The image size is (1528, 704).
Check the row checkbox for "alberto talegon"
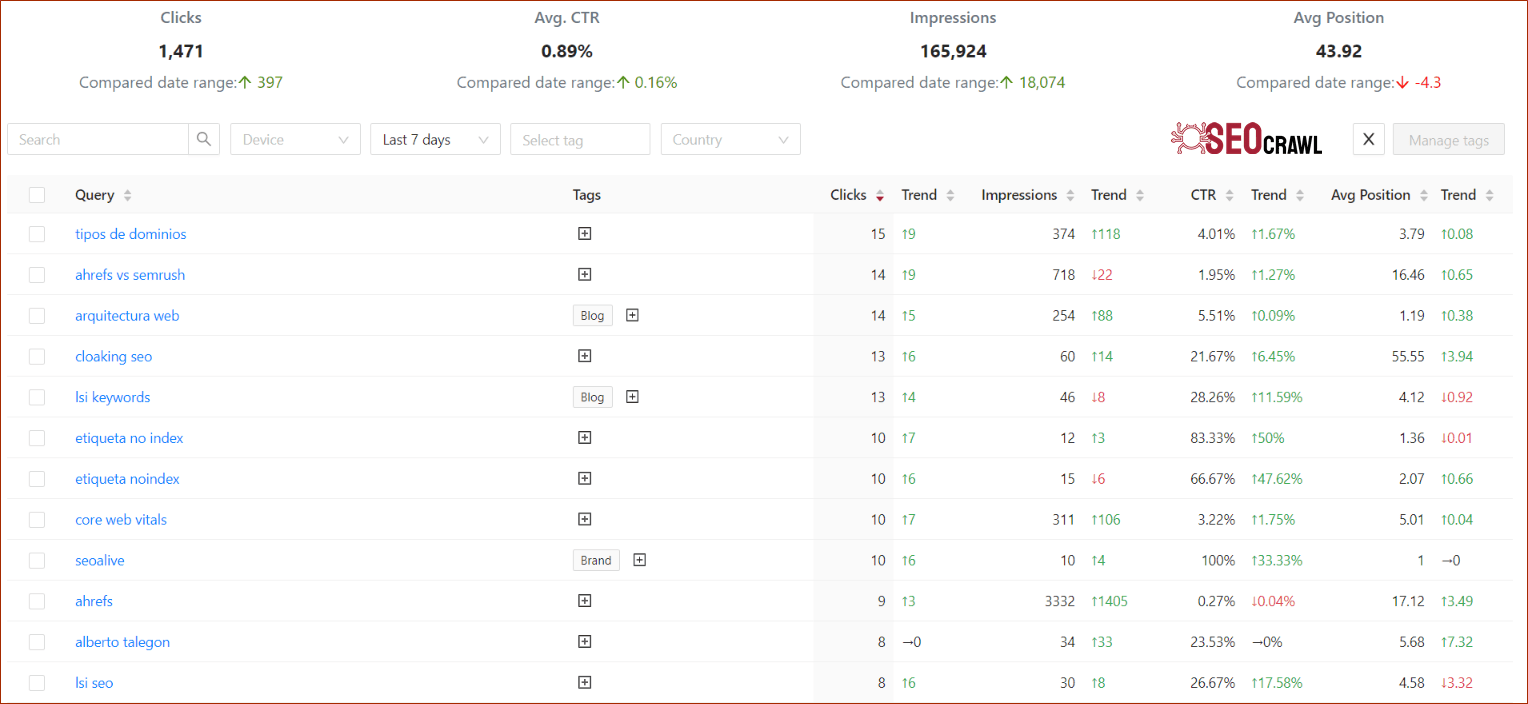(x=37, y=641)
